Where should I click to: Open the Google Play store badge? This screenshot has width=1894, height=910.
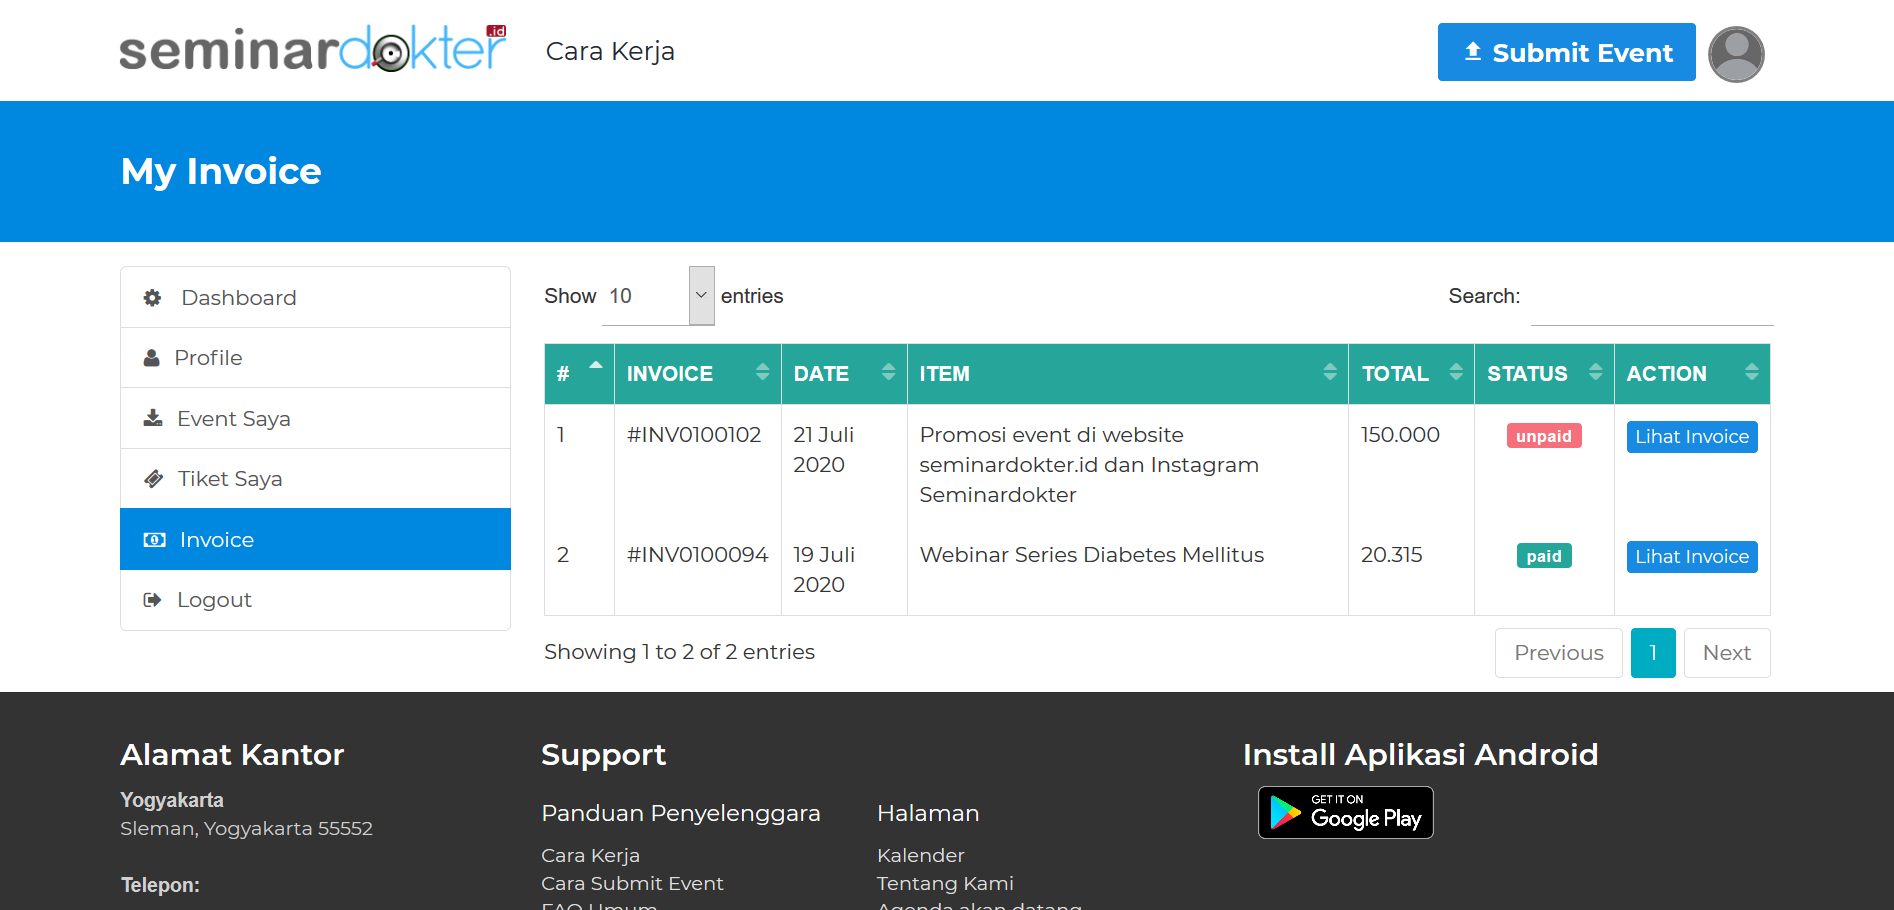[1345, 812]
